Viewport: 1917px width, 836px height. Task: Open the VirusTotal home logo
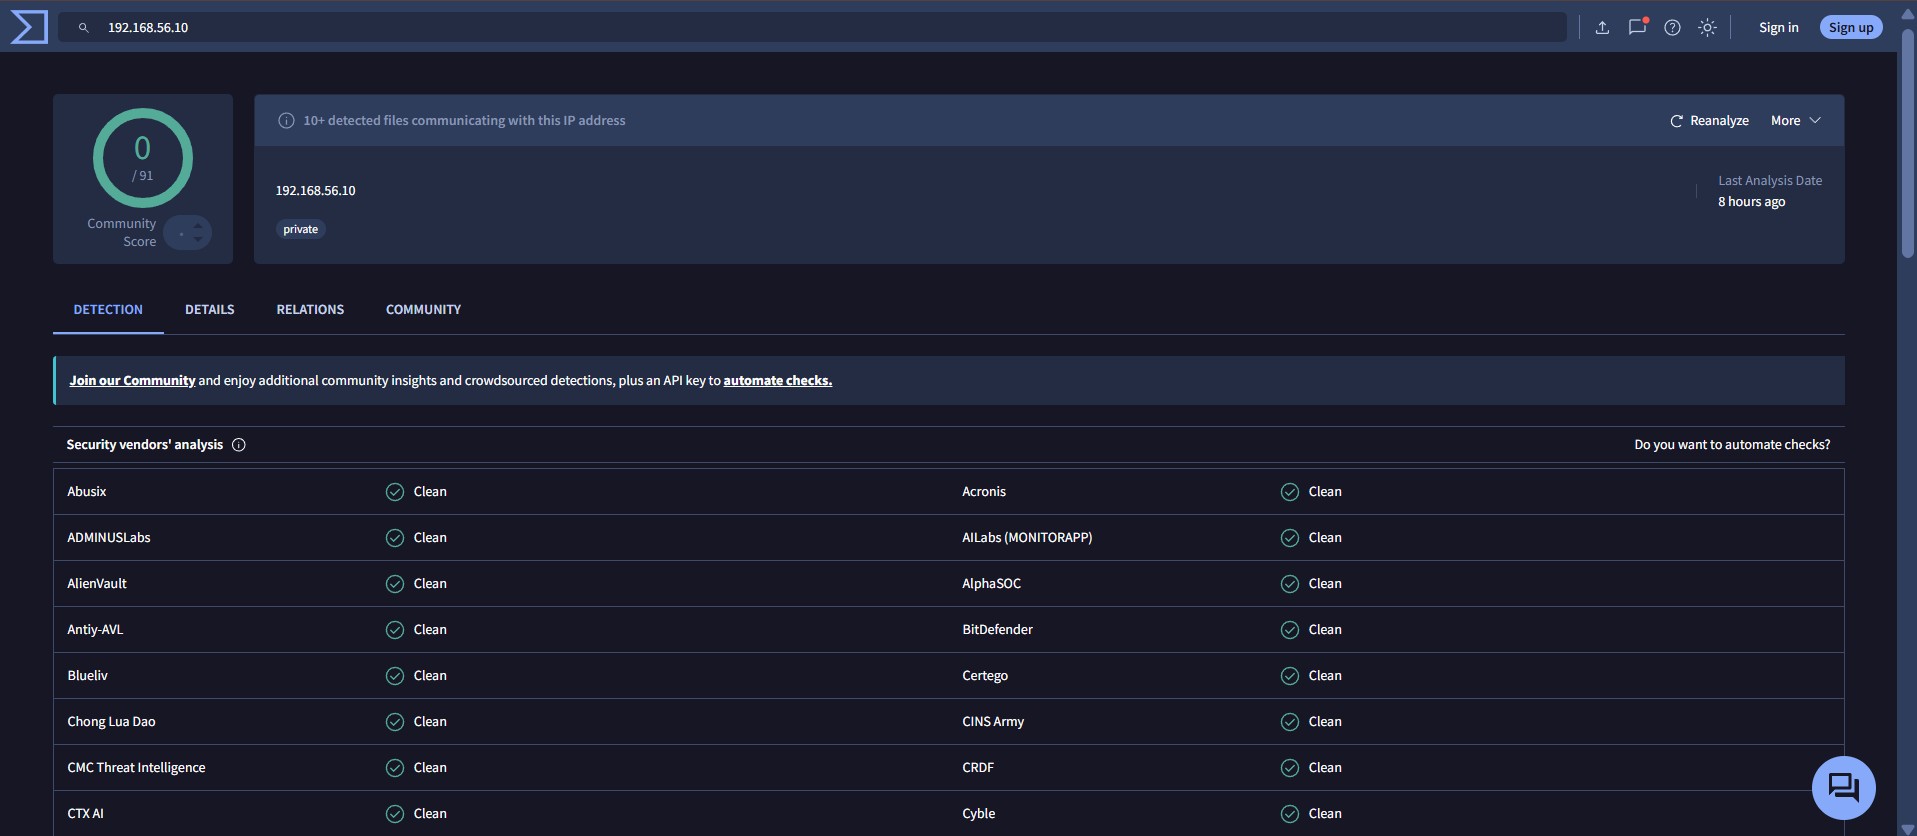tap(29, 27)
